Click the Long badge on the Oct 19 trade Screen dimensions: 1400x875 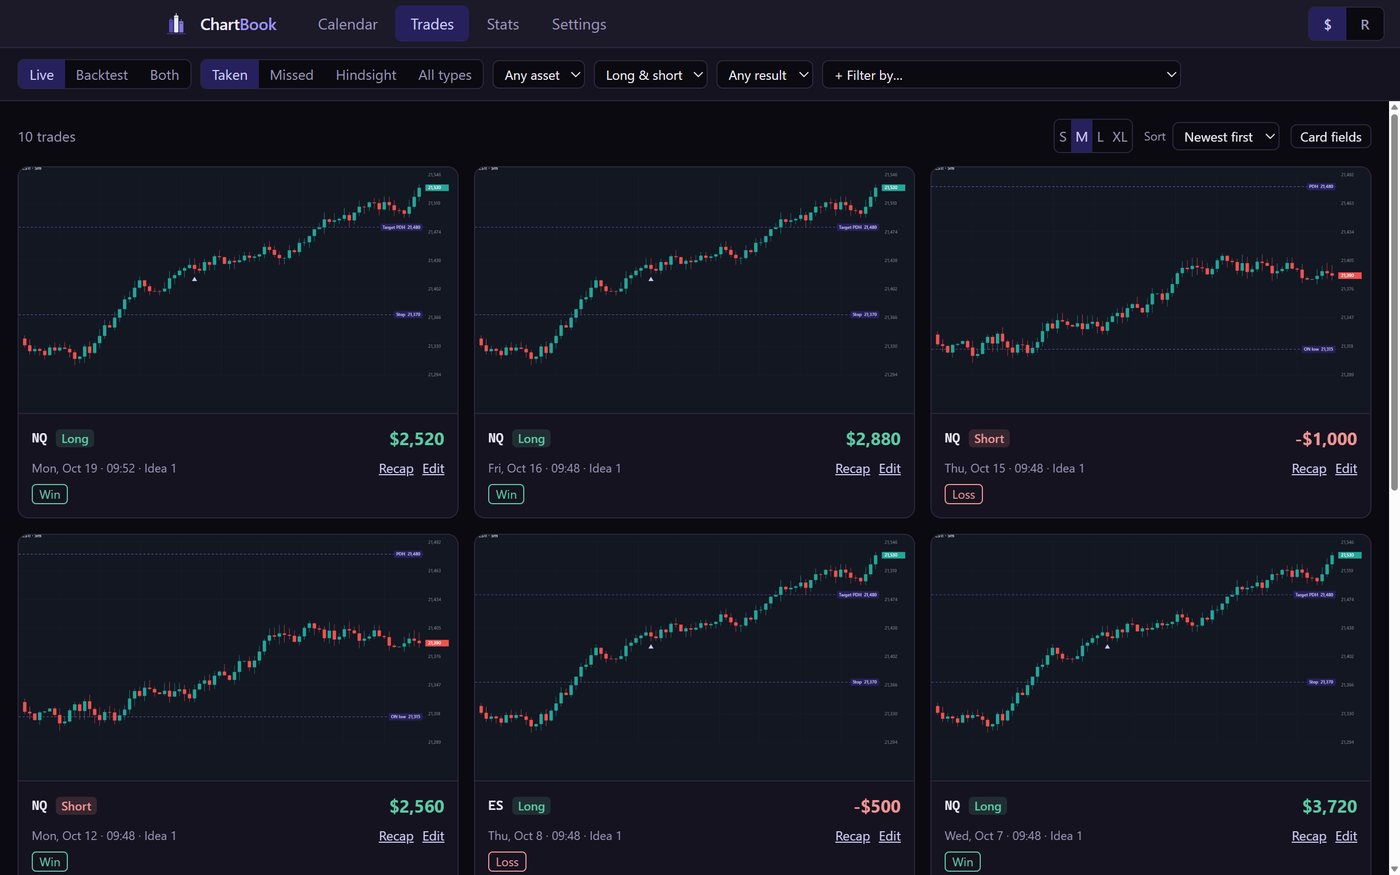(x=75, y=439)
